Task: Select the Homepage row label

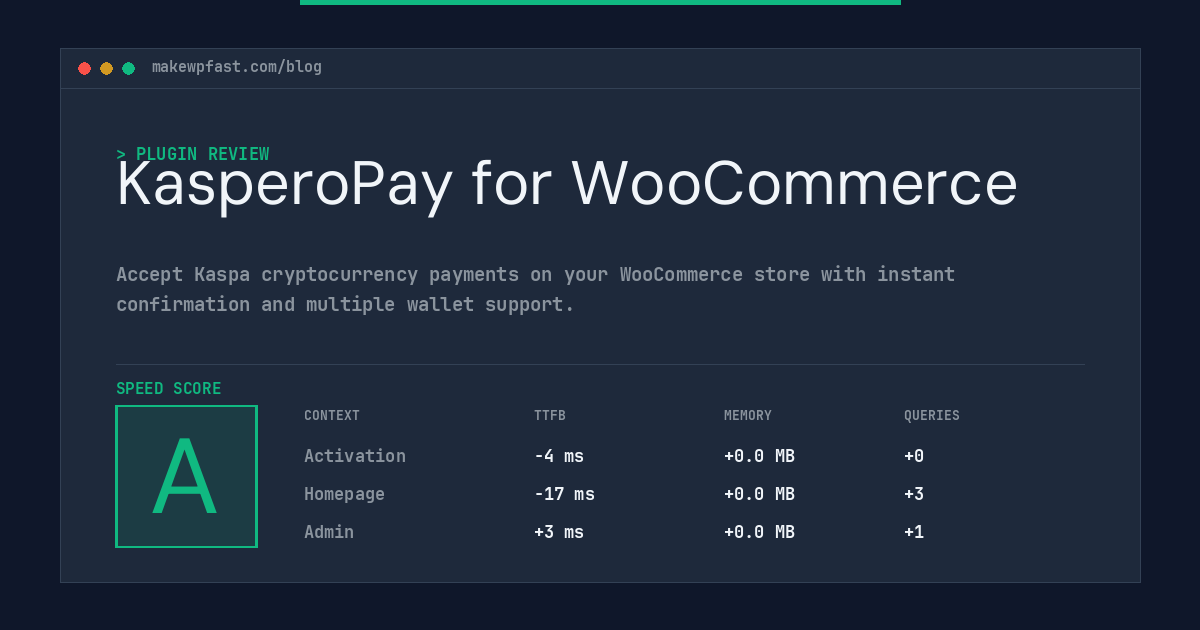Action: pos(344,494)
